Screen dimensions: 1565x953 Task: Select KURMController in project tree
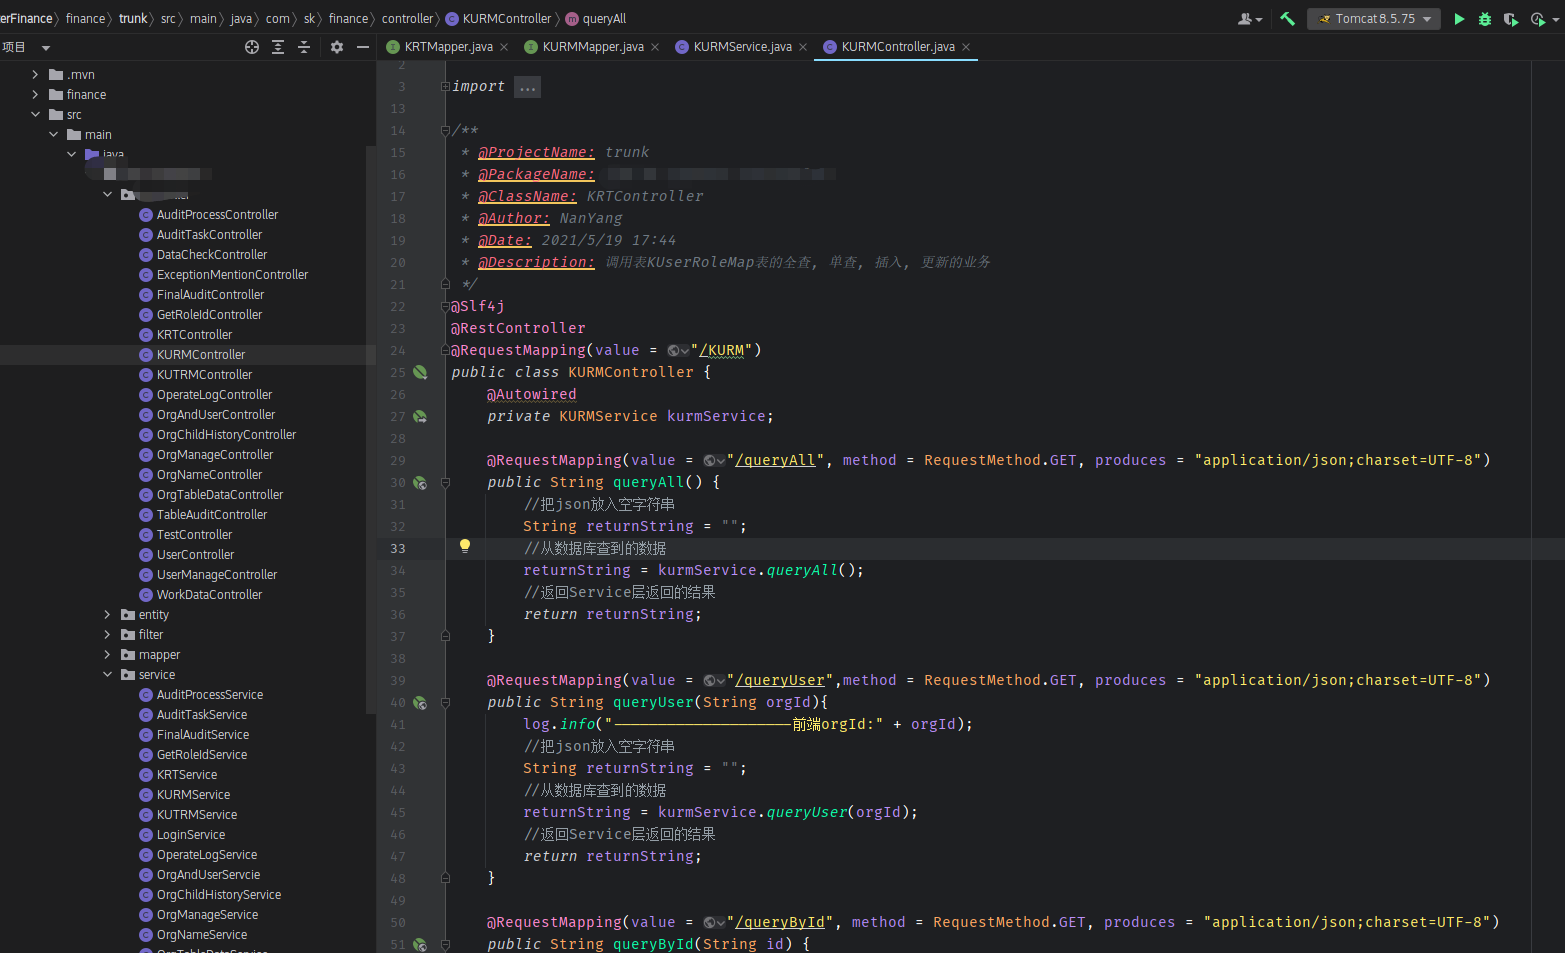[200, 355]
